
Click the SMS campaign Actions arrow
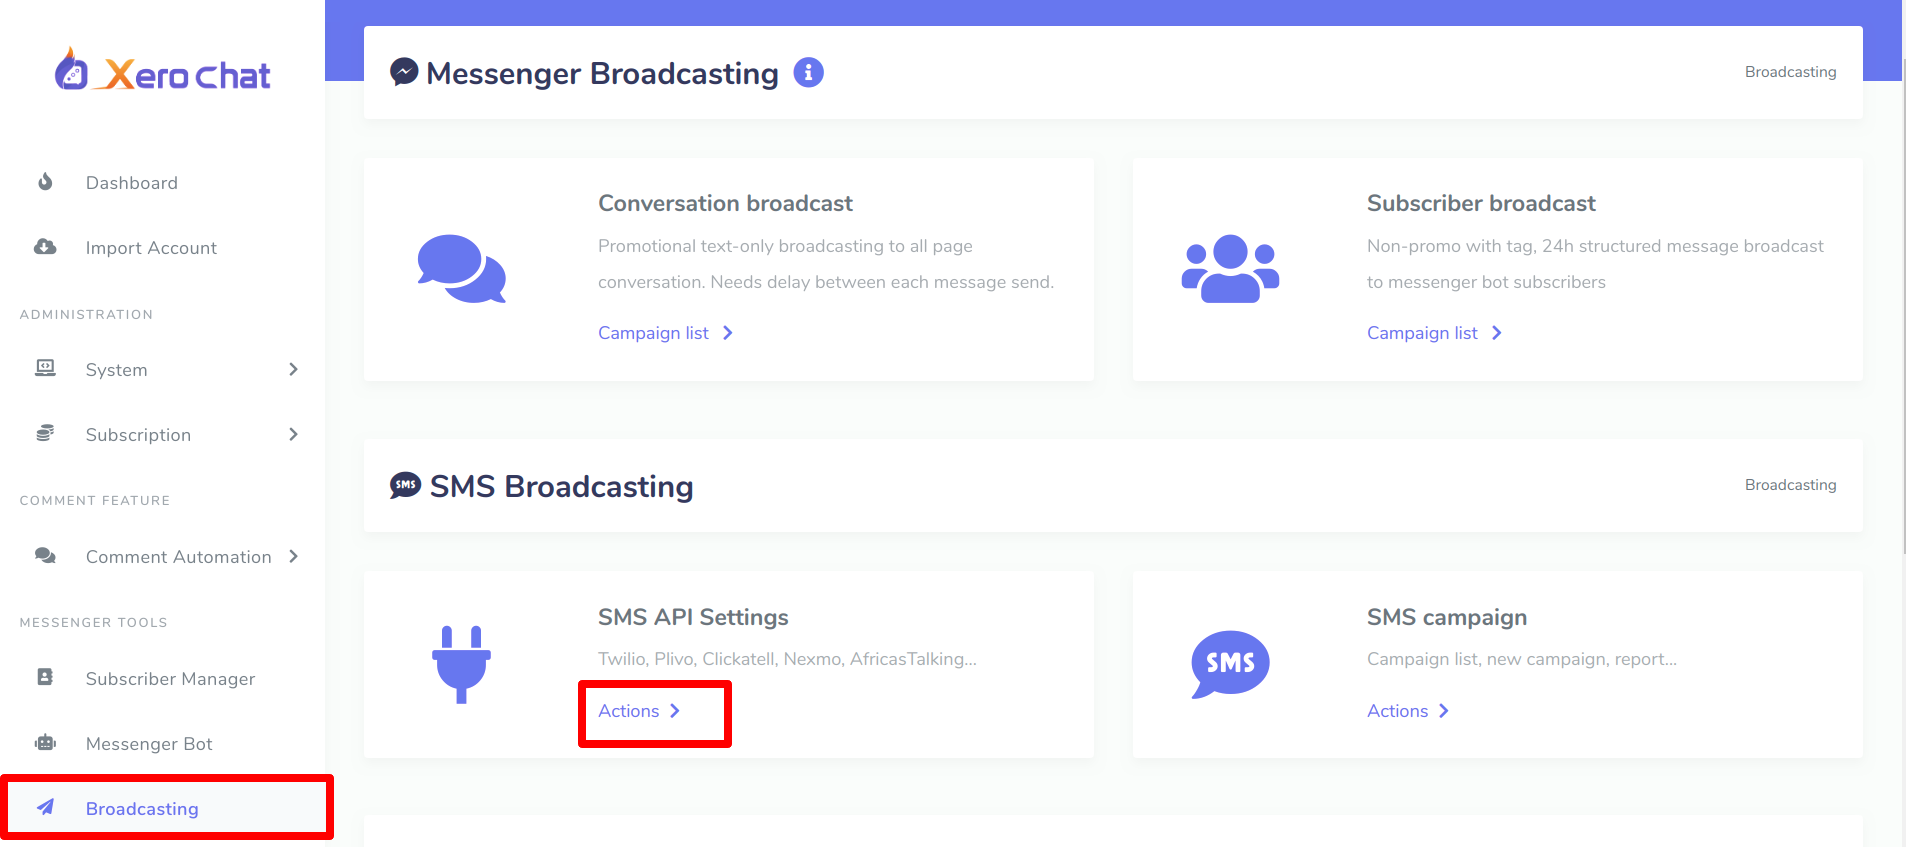(1444, 711)
